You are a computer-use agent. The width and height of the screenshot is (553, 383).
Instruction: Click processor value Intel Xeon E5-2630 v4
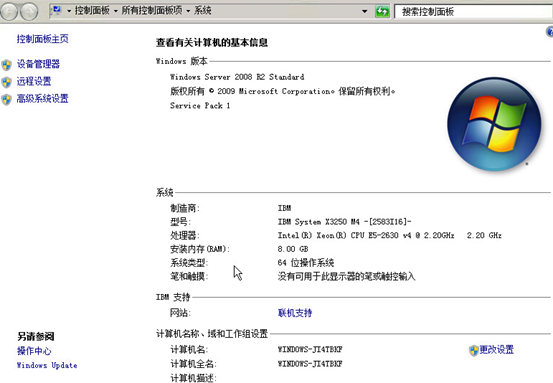pyautogui.click(x=390, y=235)
